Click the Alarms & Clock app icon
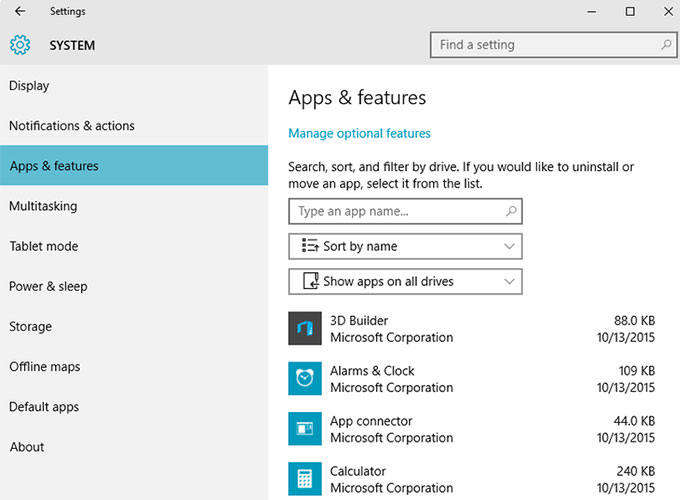The height and width of the screenshot is (500, 680). [305, 379]
